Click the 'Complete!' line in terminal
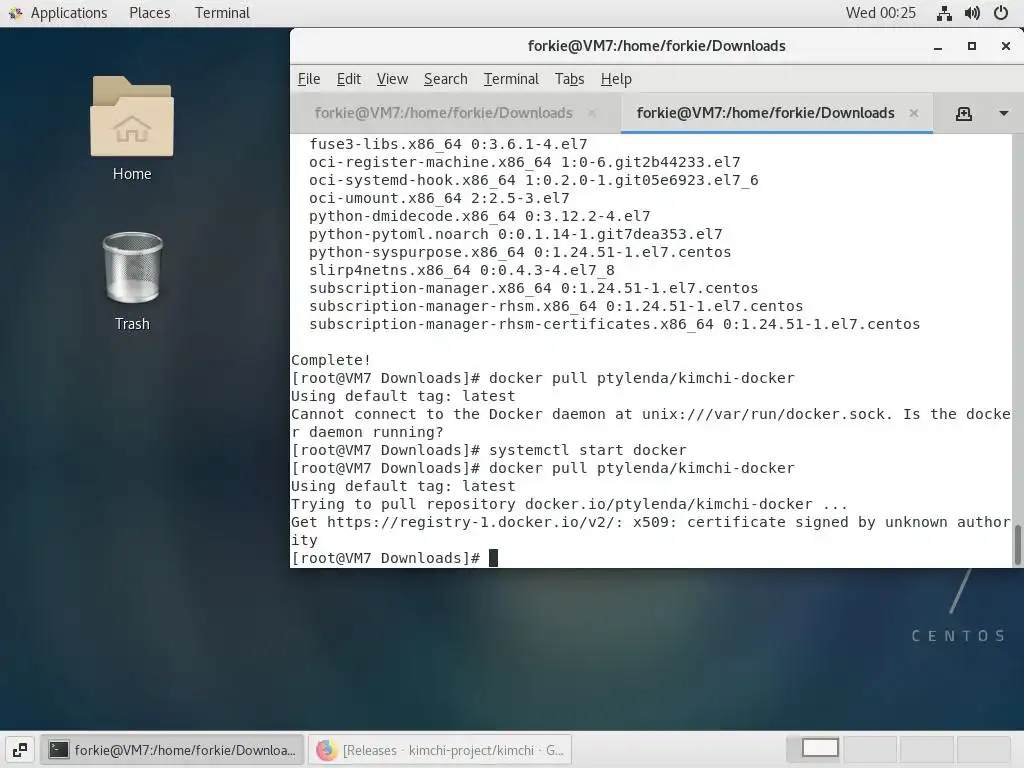Image resolution: width=1024 pixels, height=768 pixels. tap(331, 360)
